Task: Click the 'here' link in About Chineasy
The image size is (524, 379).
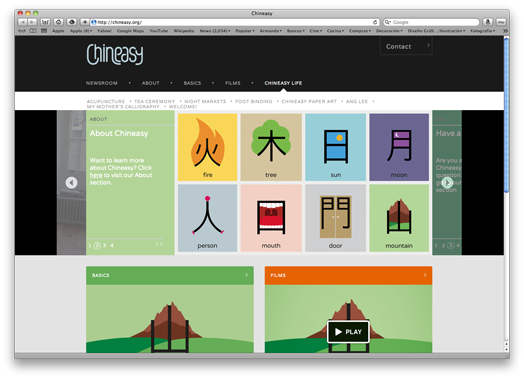Action: pyautogui.click(x=96, y=175)
